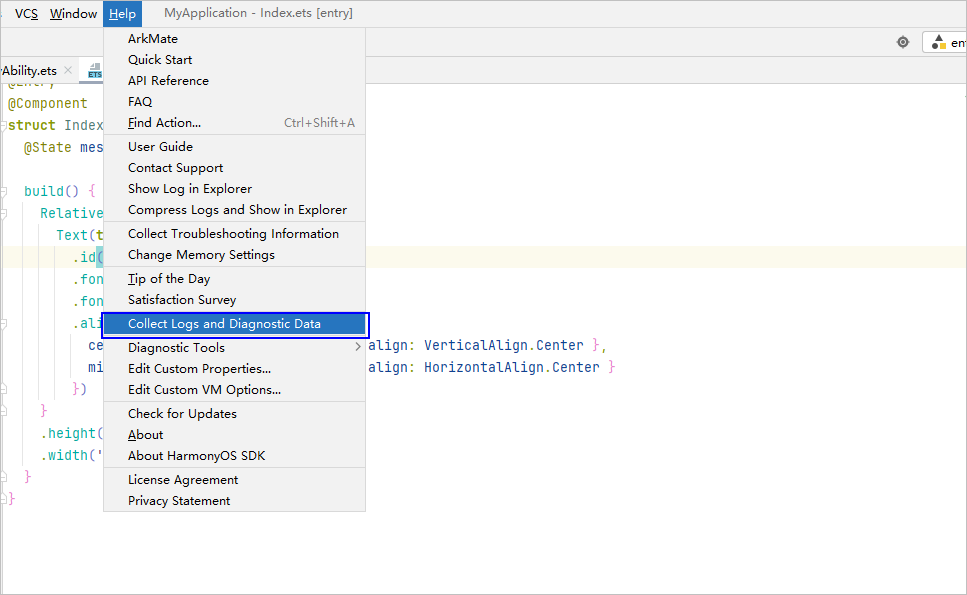Click the ETS file icon on the tab
The width and height of the screenshot is (967, 595).
(95, 71)
